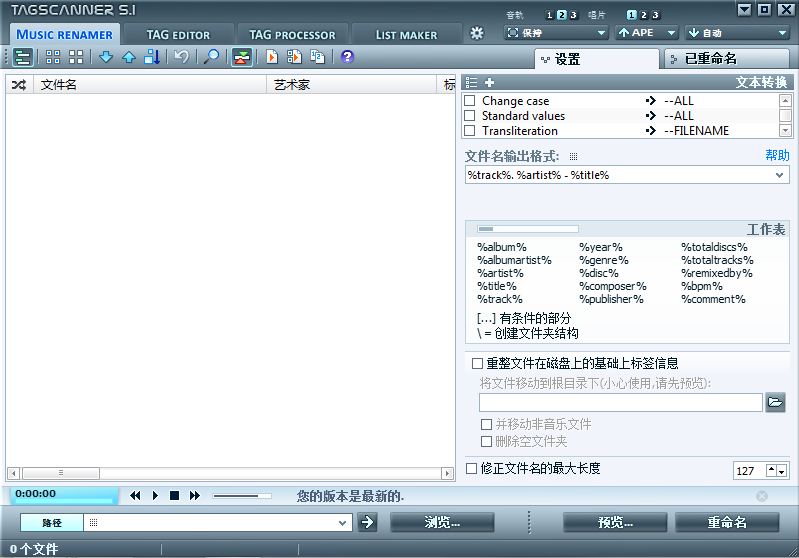
Task: Click the playback volume slider
Action: click(x=241, y=495)
